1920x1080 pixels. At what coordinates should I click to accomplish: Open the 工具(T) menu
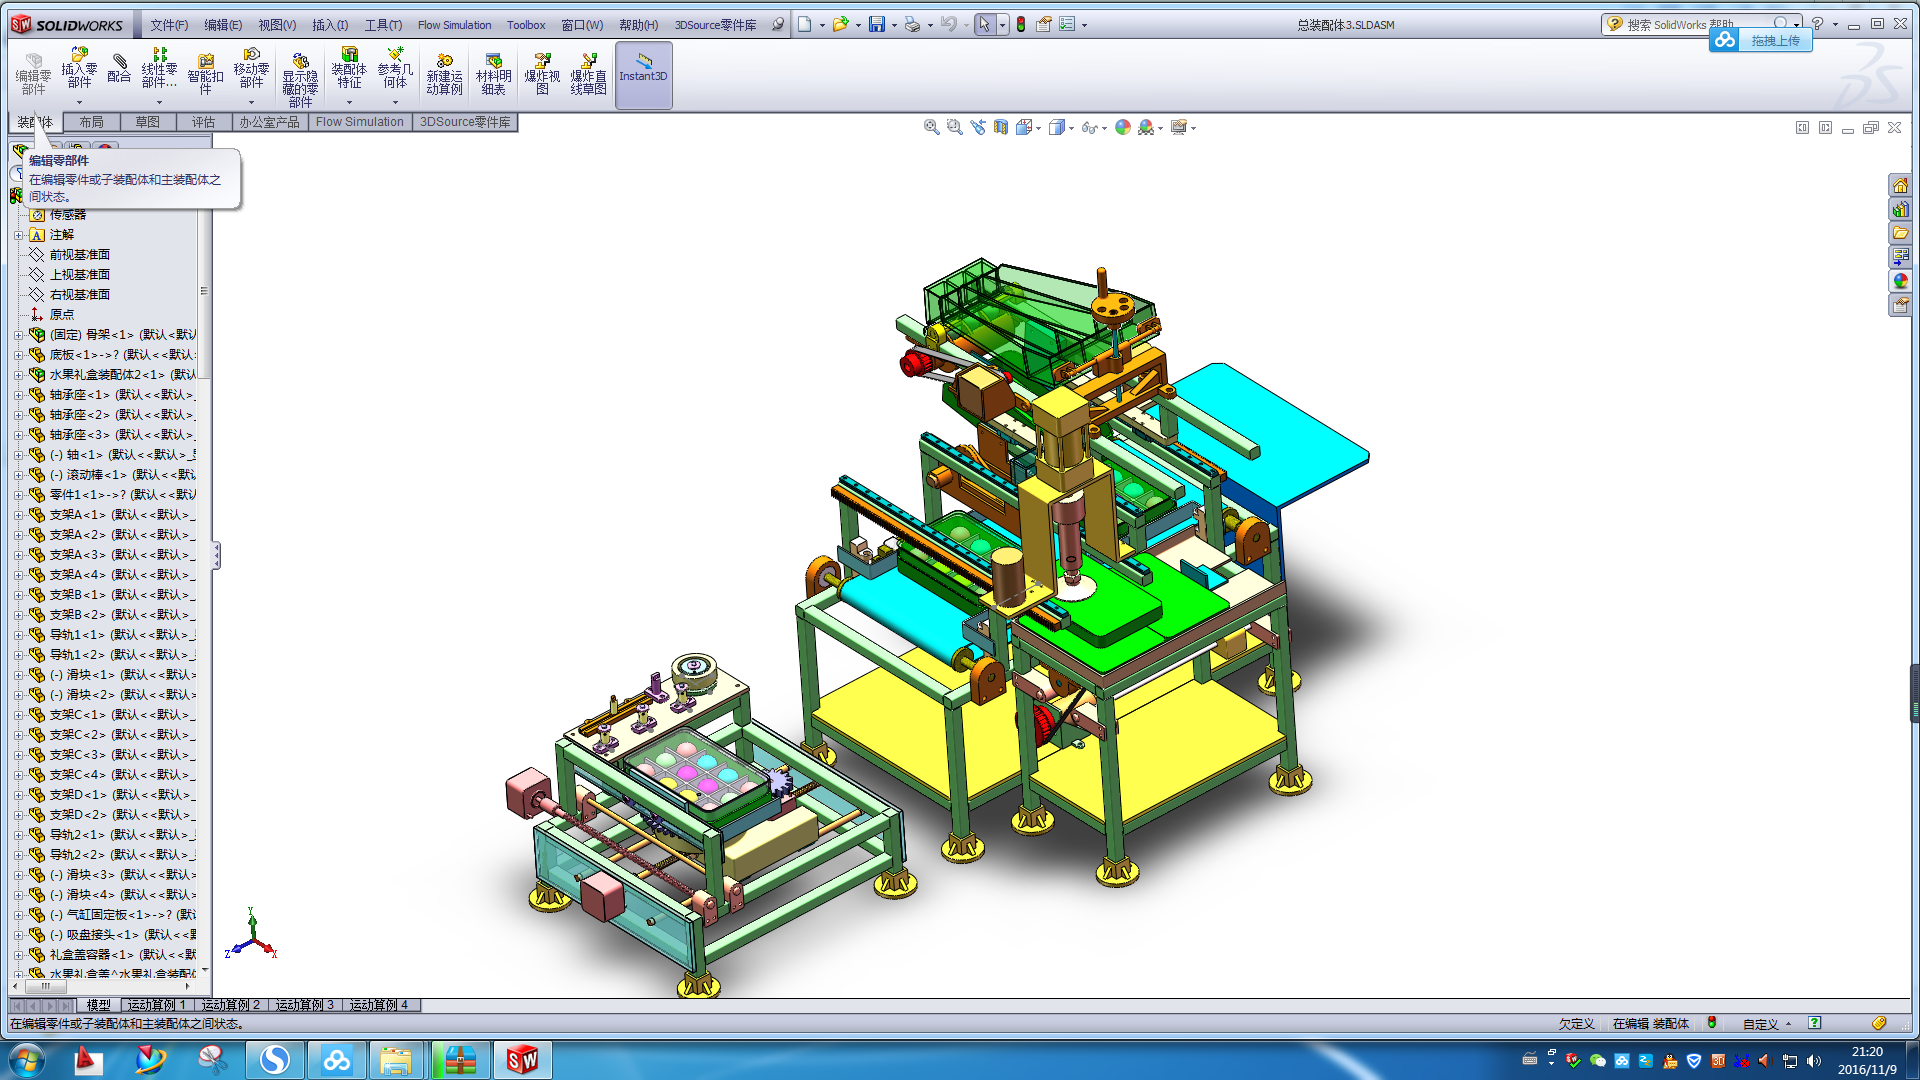click(x=383, y=25)
